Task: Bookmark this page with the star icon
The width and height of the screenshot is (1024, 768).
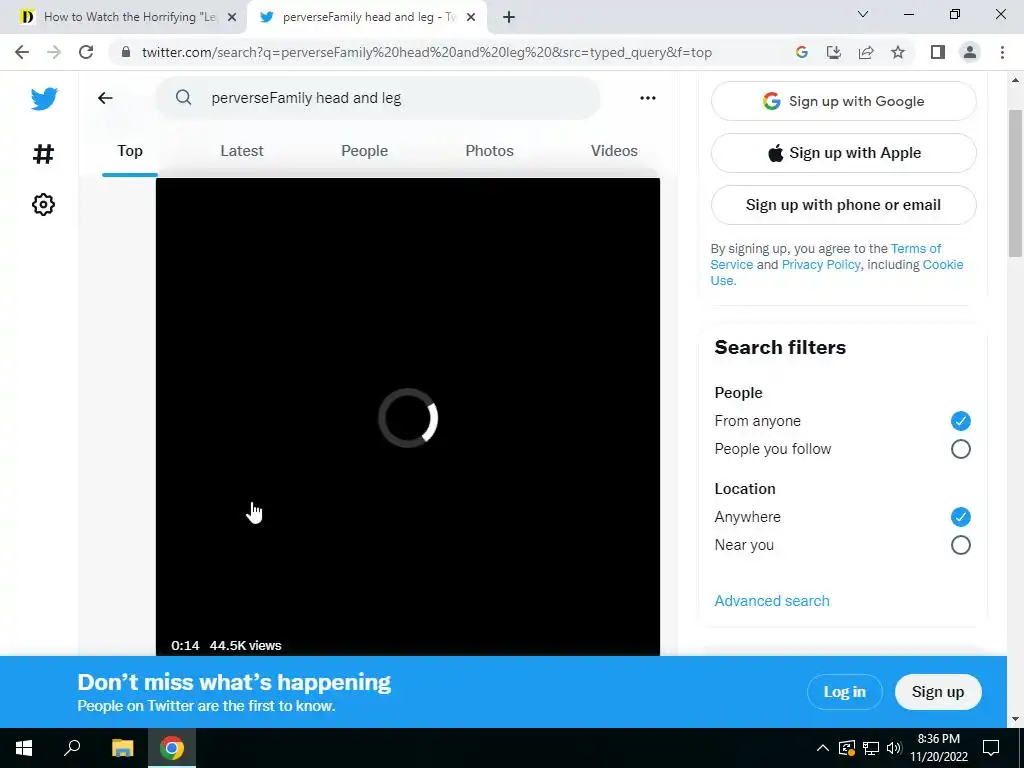Action: (x=898, y=52)
